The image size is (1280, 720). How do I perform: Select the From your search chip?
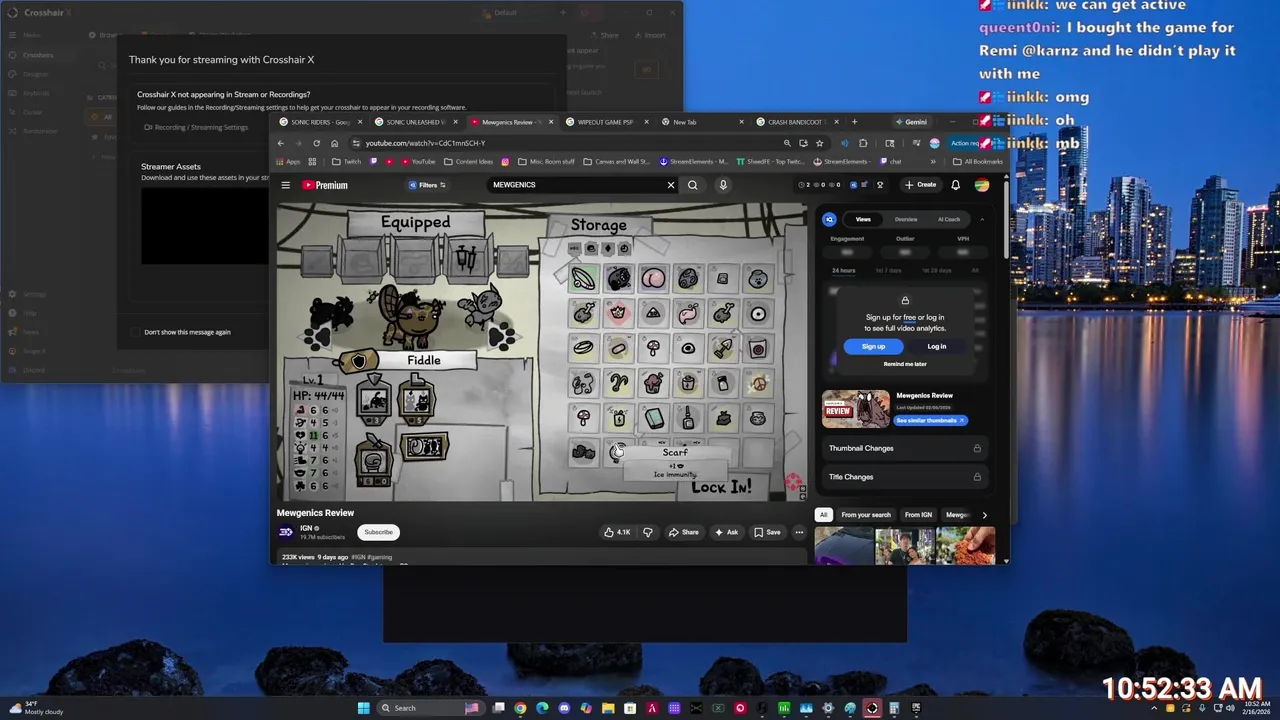(866, 515)
